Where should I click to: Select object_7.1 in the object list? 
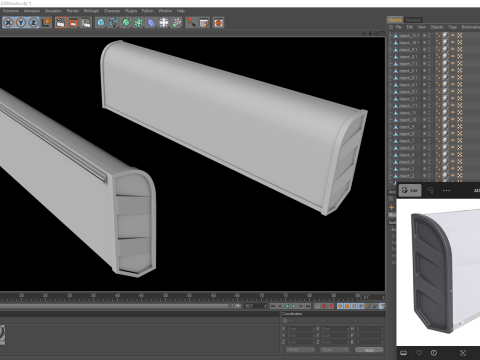(x=408, y=64)
